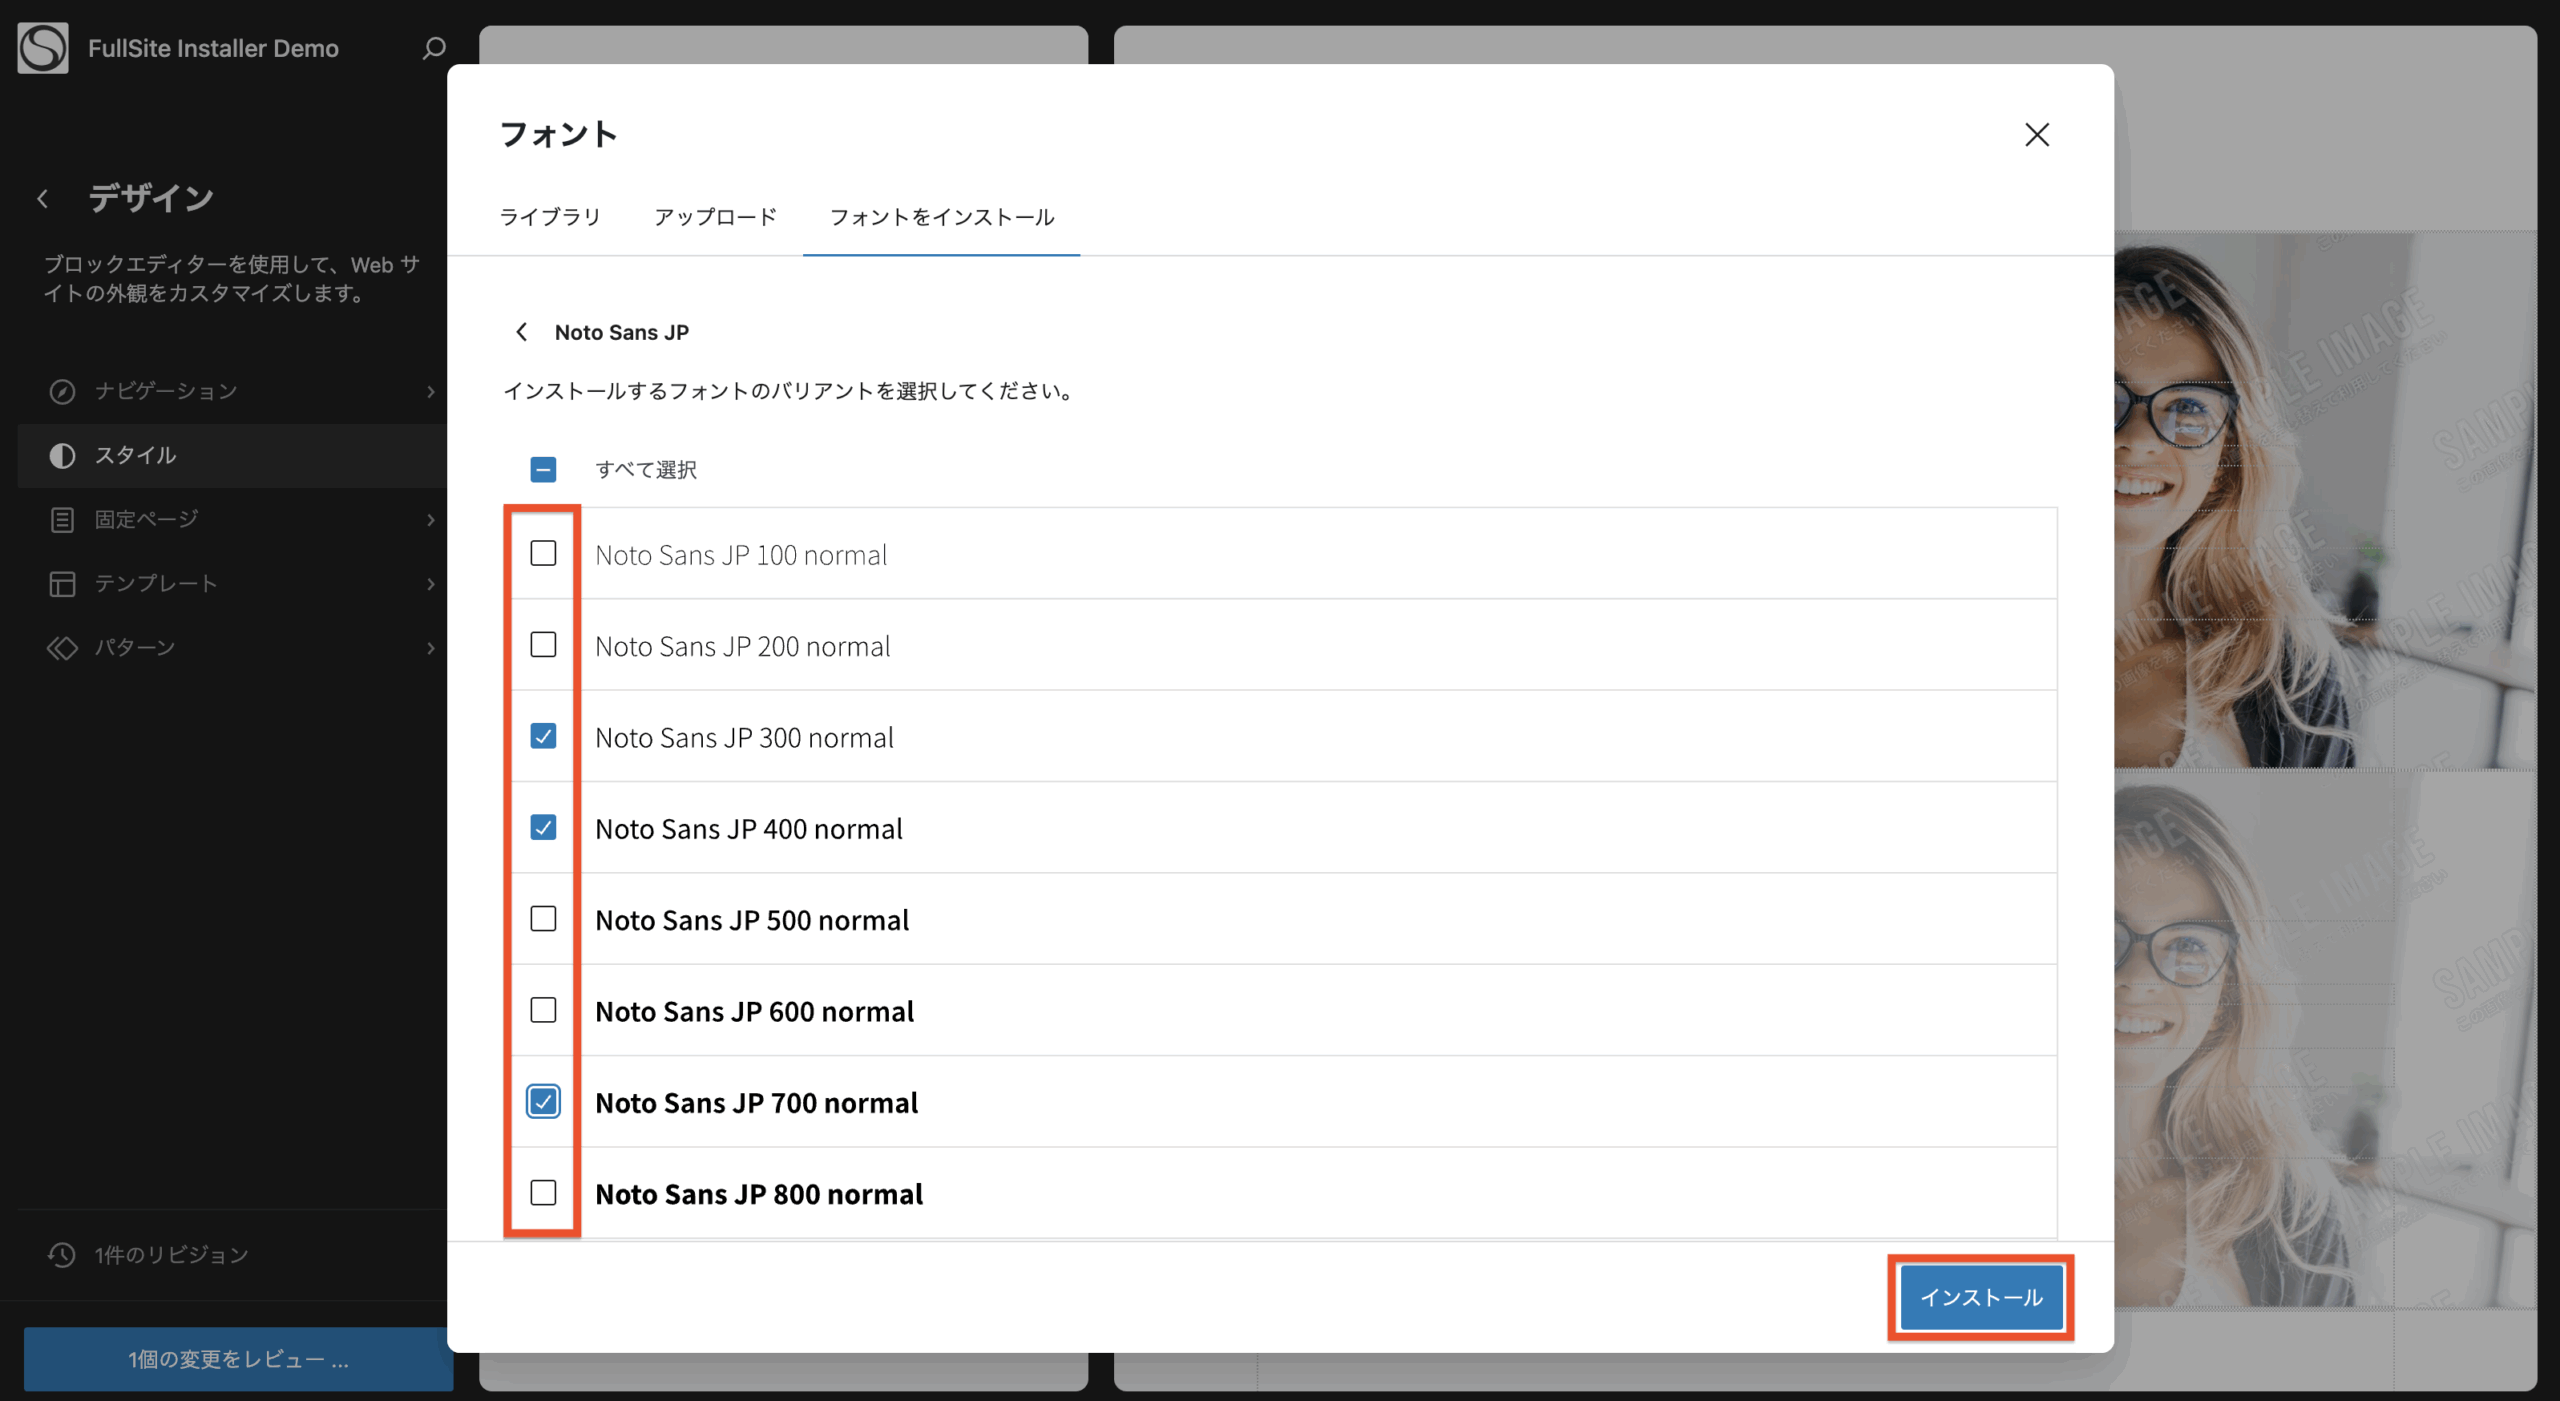
Task: Open スタイル menu item
Action: pos(232,455)
